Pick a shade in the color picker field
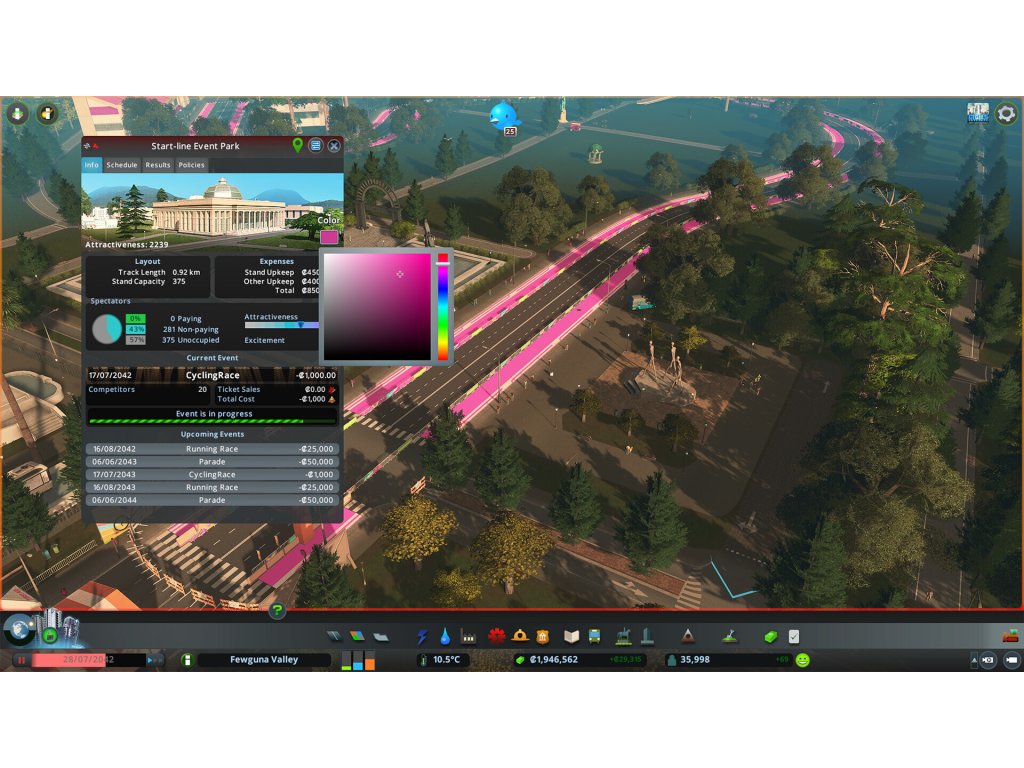The width and height of the screenshot is (1024, 768). [x=377, y=306]
